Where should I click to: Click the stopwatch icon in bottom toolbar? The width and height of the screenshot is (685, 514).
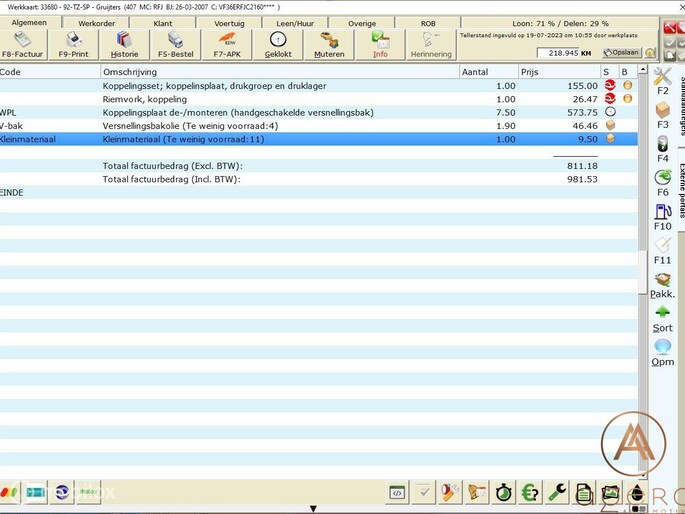pyautogui.click(x=504, y=492)
